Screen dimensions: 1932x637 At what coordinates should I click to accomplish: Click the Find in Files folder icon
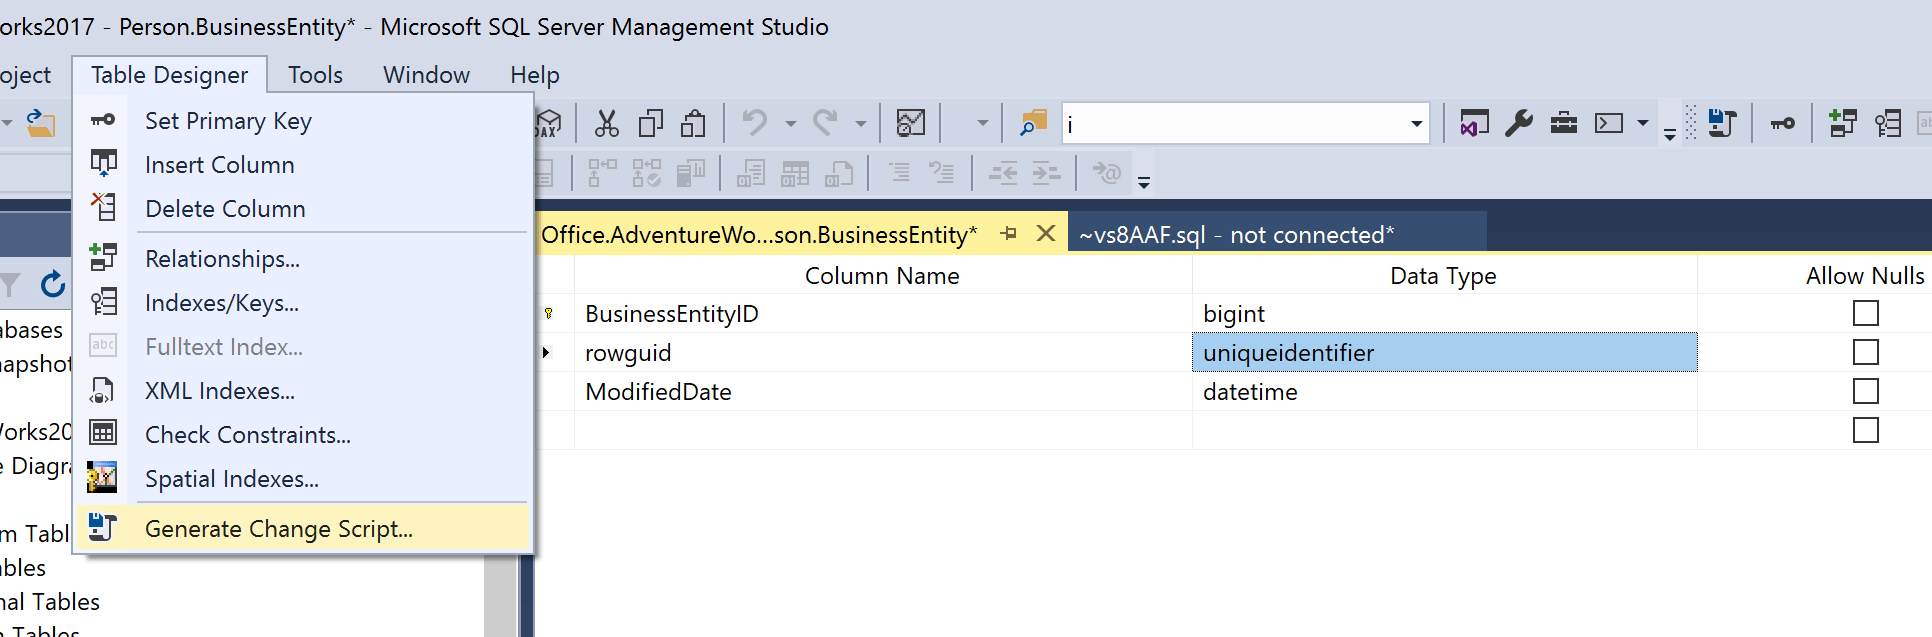[1032, 123]
